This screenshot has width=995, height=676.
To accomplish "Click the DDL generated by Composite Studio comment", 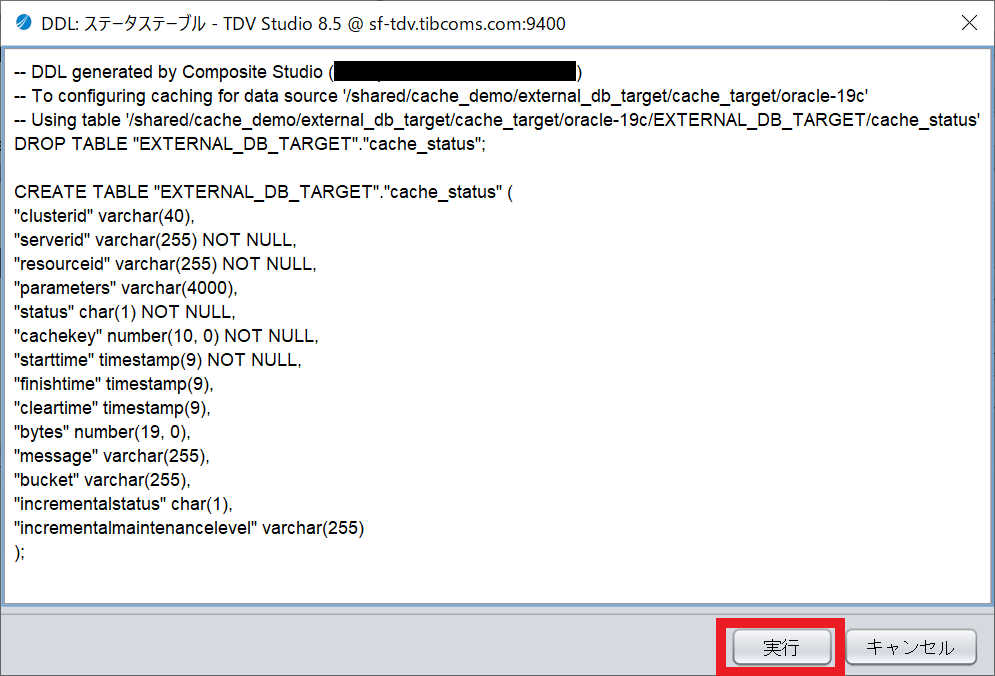I will point(298,72).
